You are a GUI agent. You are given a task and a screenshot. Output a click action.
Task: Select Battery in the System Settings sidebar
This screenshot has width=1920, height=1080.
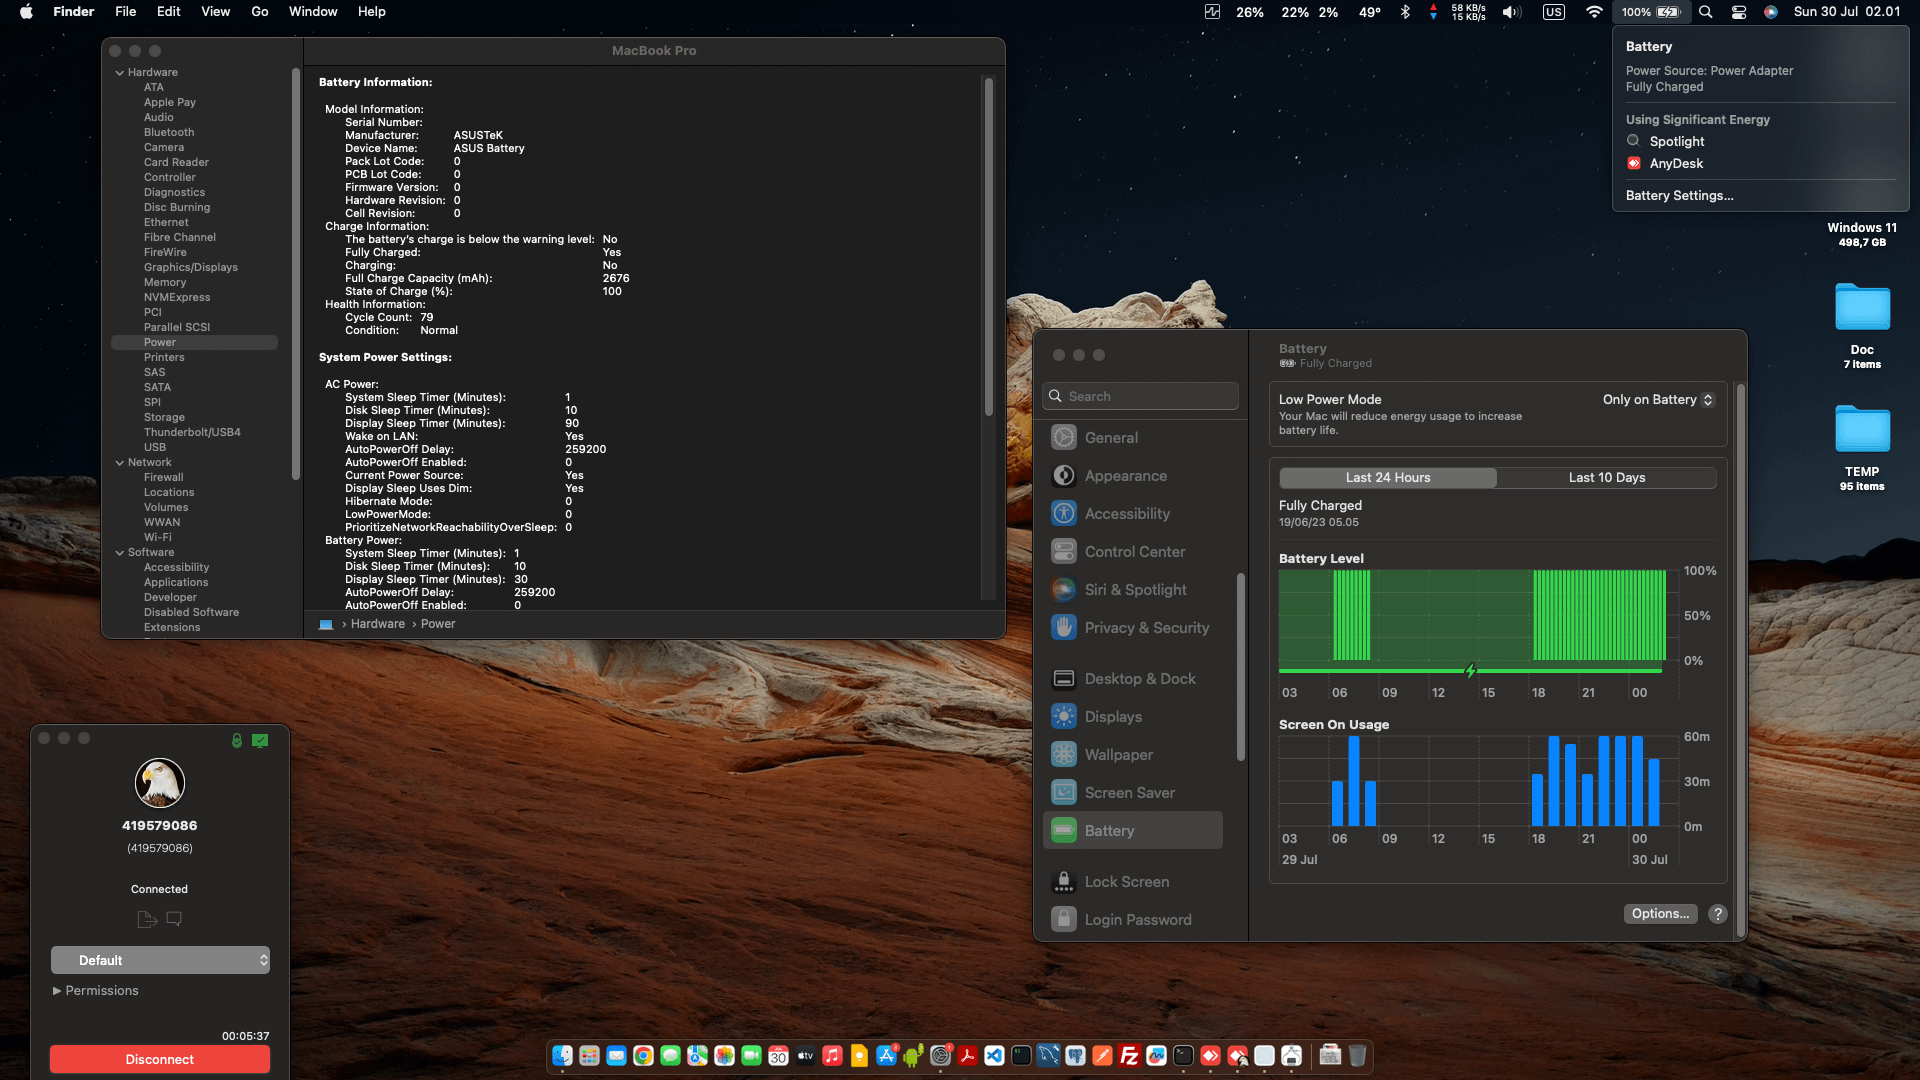pos(1133,830)
